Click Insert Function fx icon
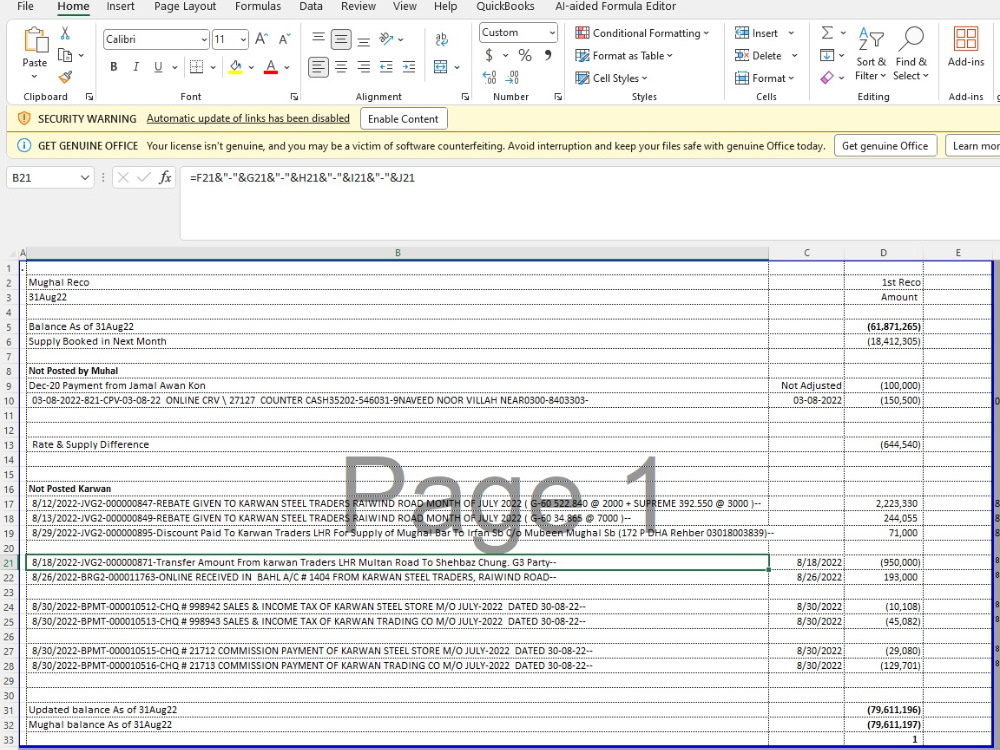 165,177
